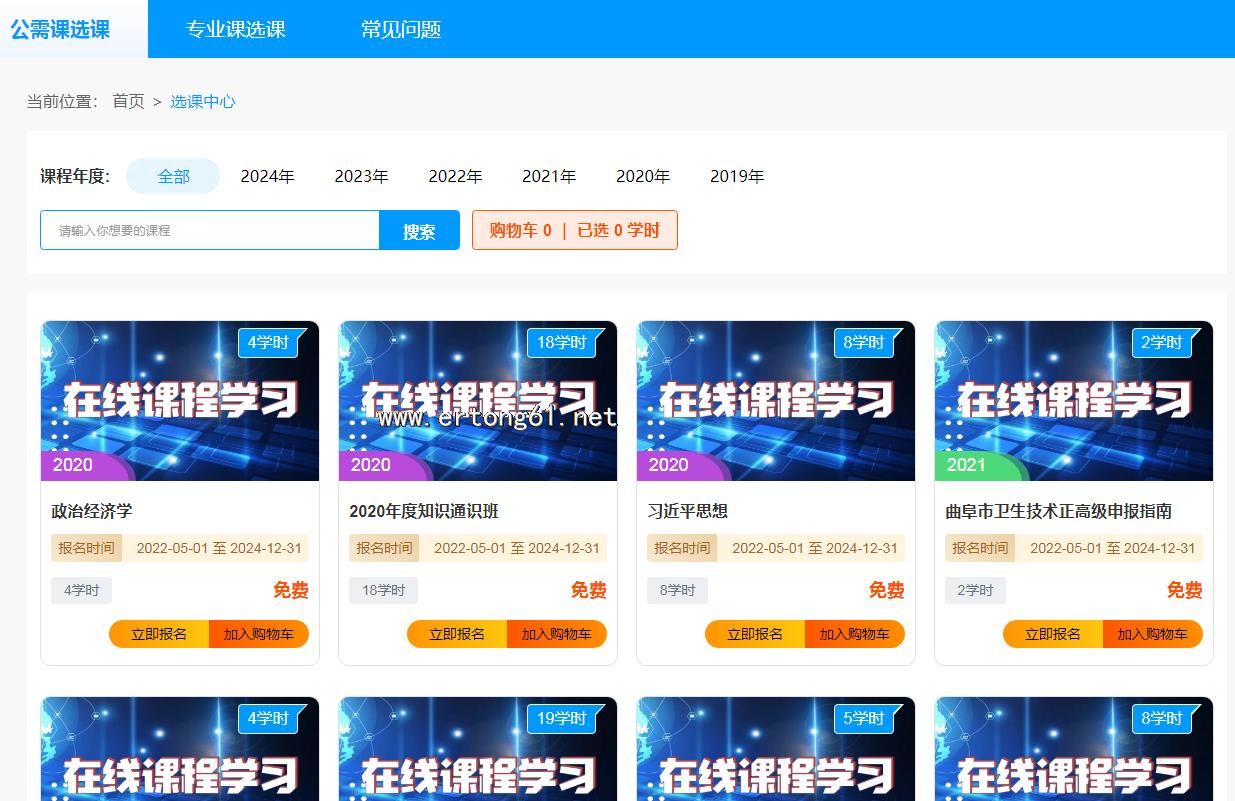Select the 全部 year filter

173,176
